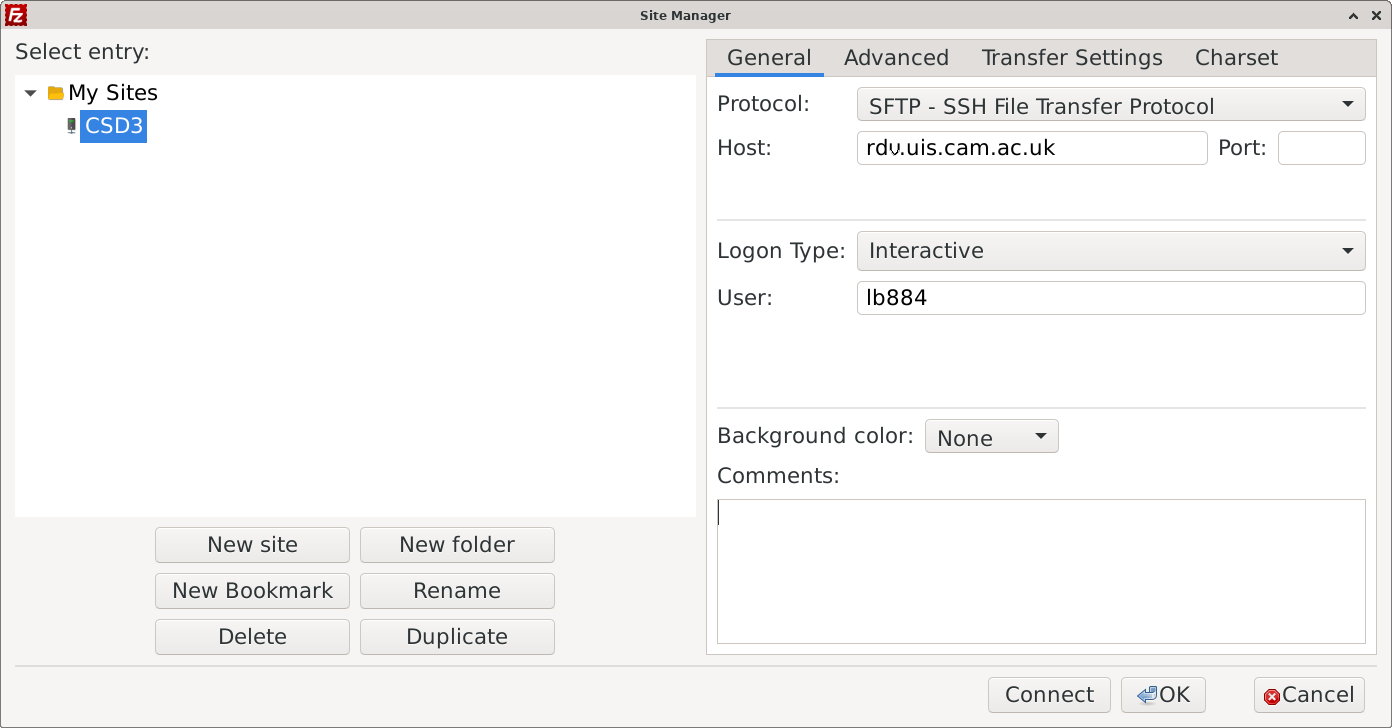1392x728 pixels.
Task: Switch to the Advanced tab
Action: click(896, 58)
